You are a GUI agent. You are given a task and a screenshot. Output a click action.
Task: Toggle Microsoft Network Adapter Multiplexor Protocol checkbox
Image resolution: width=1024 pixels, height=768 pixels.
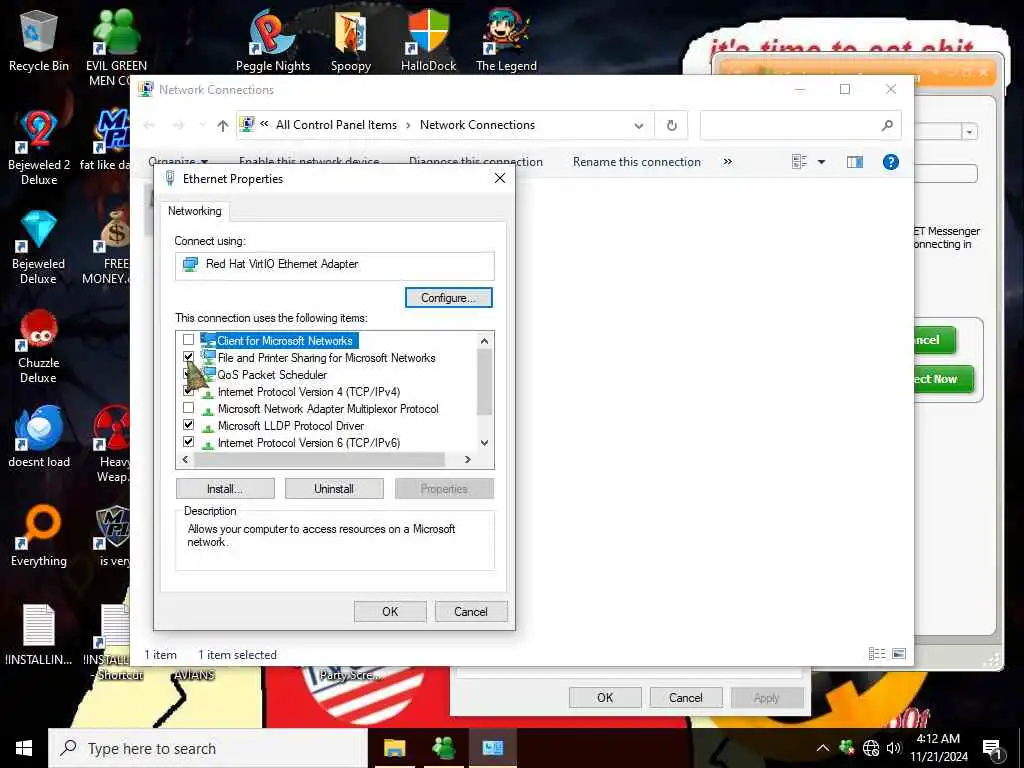[189, 408]
